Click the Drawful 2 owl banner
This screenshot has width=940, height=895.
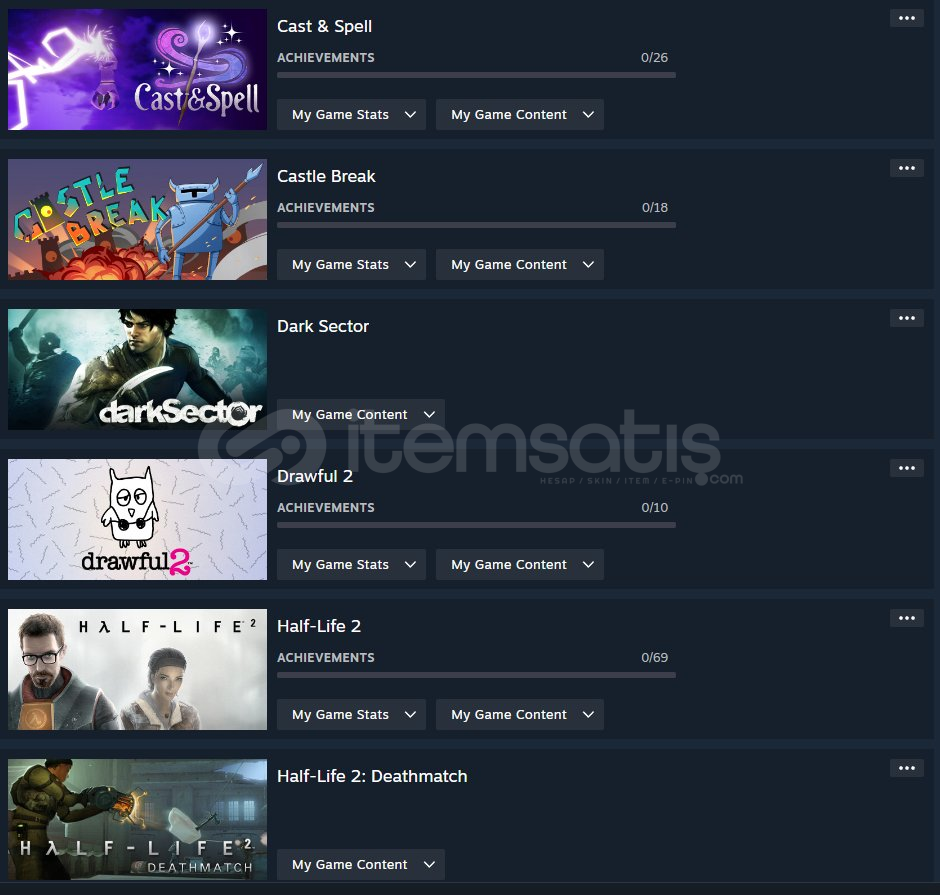(137, 519)
